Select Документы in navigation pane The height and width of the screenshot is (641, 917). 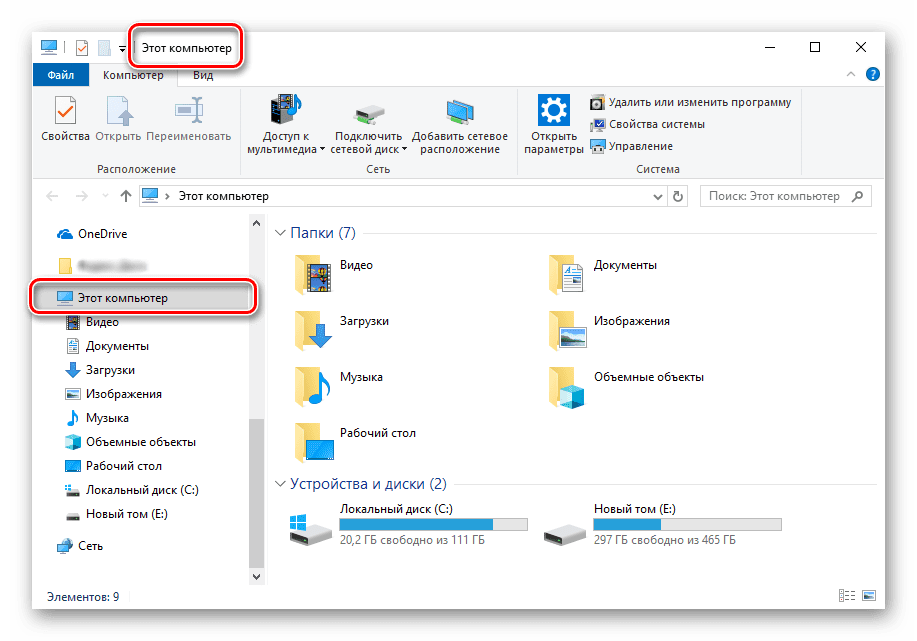107,346
